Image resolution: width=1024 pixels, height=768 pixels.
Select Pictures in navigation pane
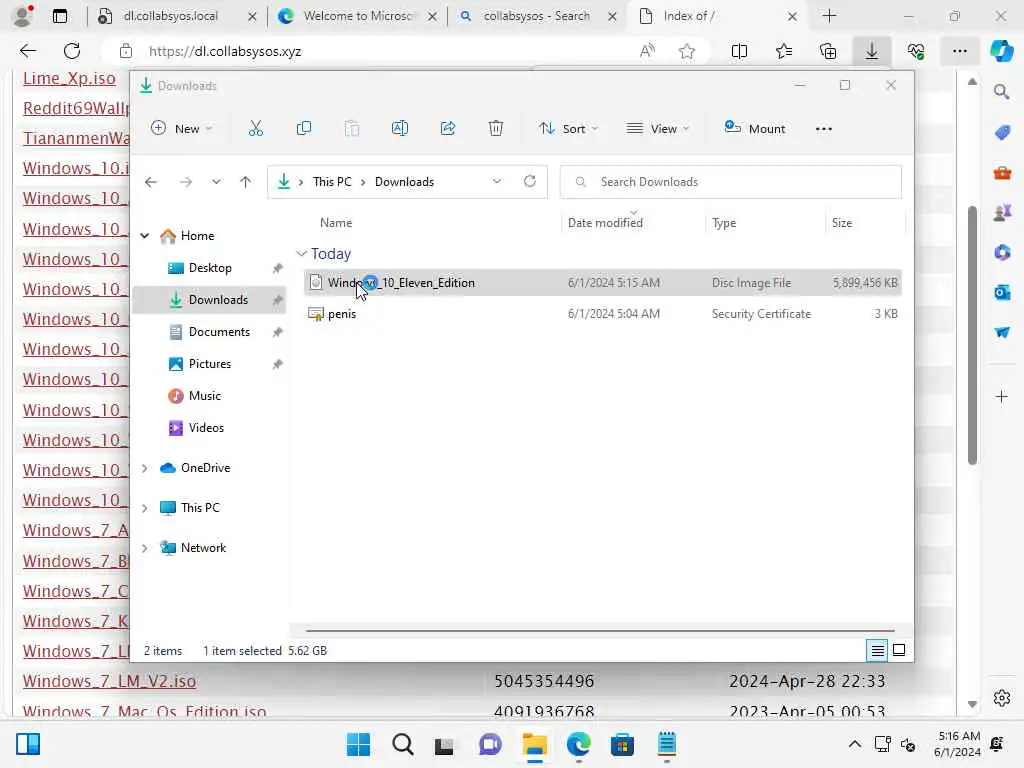pos(210,364)
